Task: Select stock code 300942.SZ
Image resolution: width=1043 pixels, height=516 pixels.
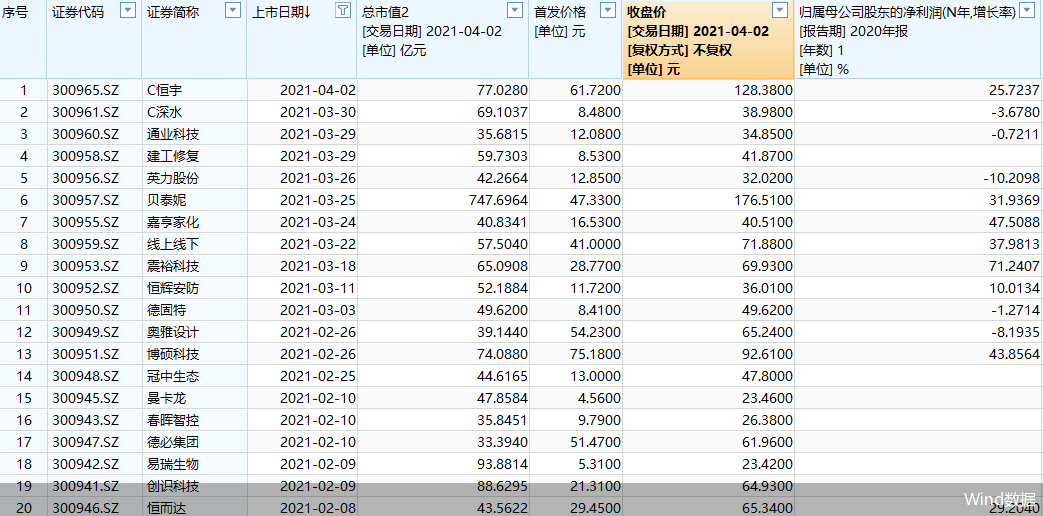Action: (x=86, y=463)
